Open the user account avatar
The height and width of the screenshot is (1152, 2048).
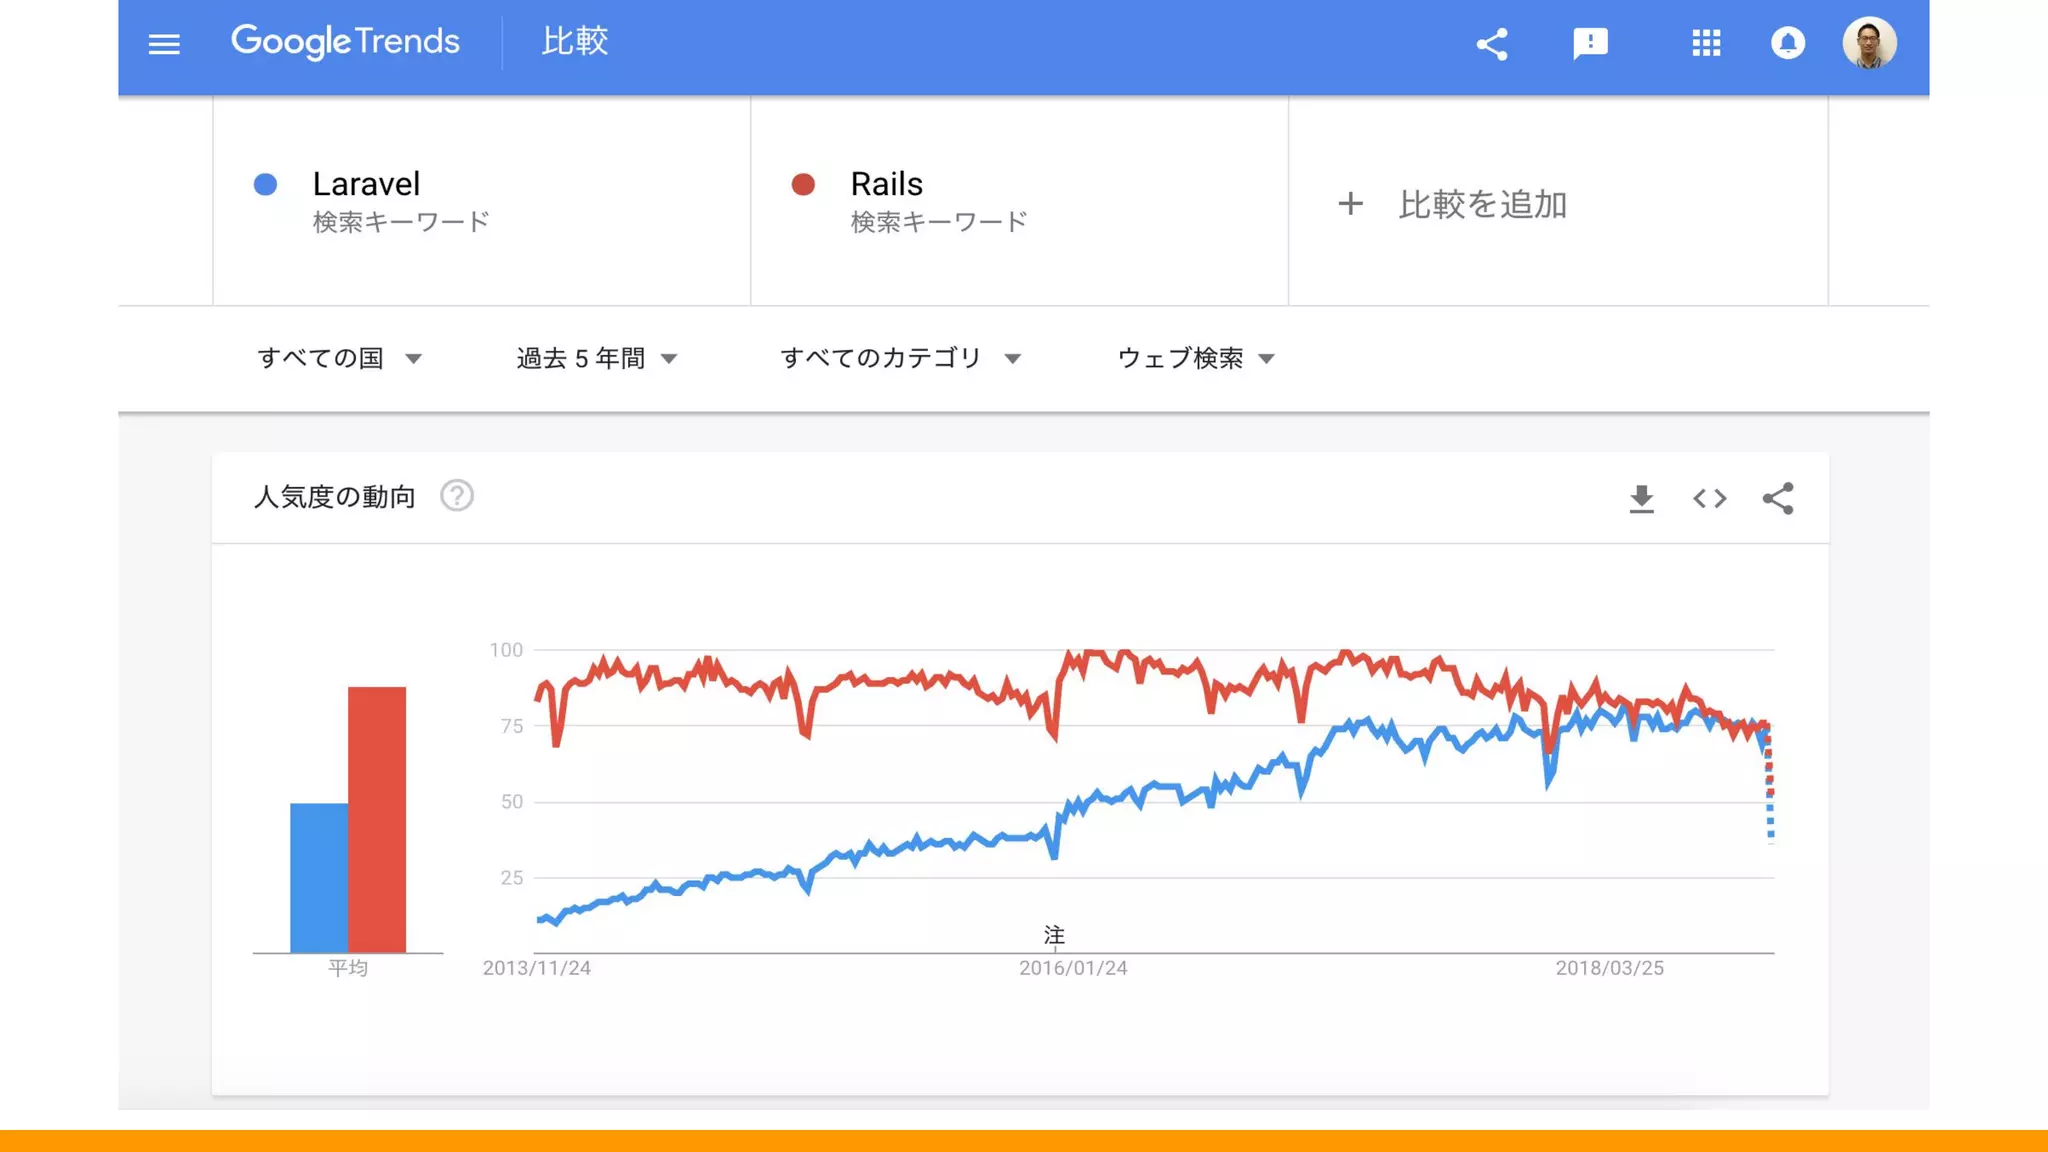(x=1869, y=43)
